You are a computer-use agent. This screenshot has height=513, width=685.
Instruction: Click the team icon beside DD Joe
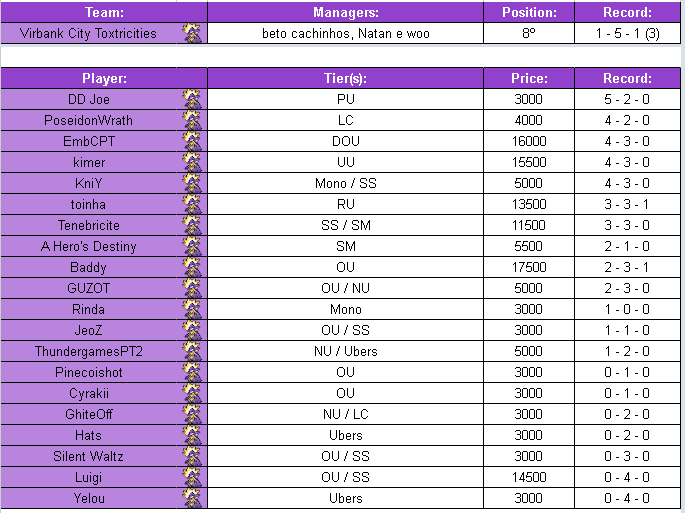click(192, 99)
